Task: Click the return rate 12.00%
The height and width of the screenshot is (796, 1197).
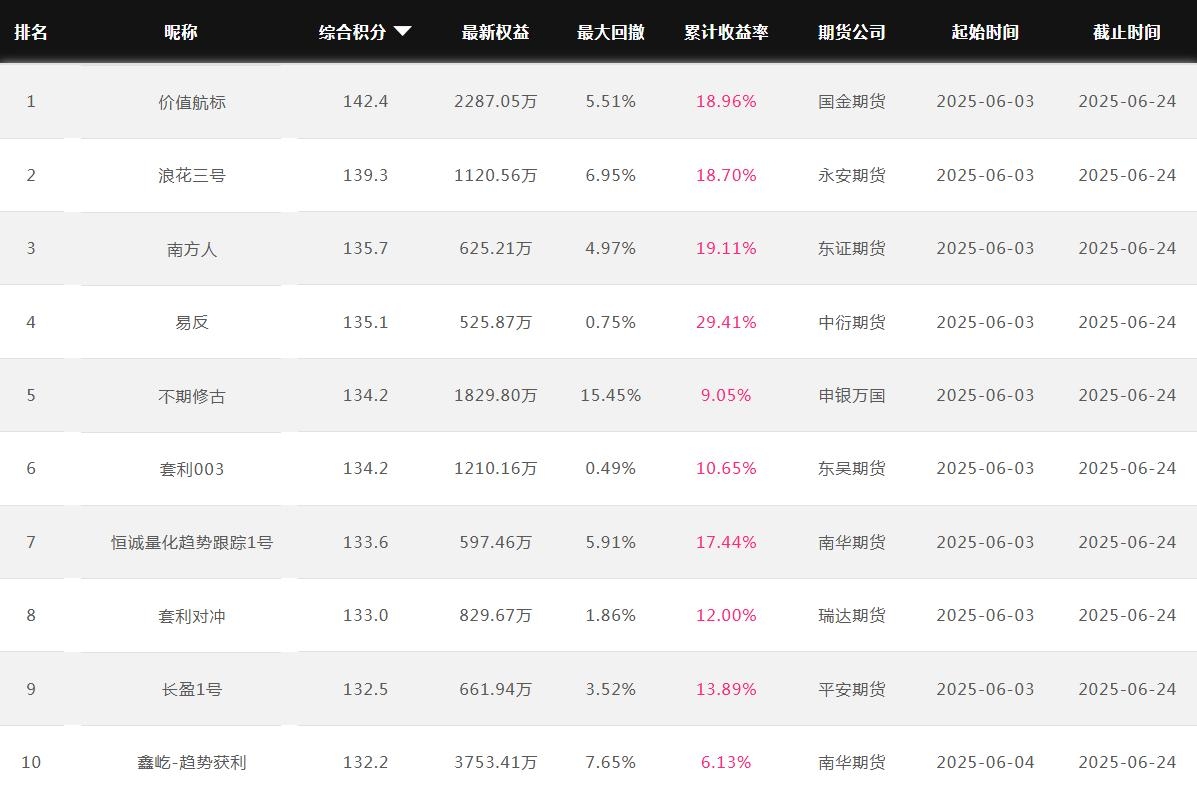Action: tap(726, 615)
